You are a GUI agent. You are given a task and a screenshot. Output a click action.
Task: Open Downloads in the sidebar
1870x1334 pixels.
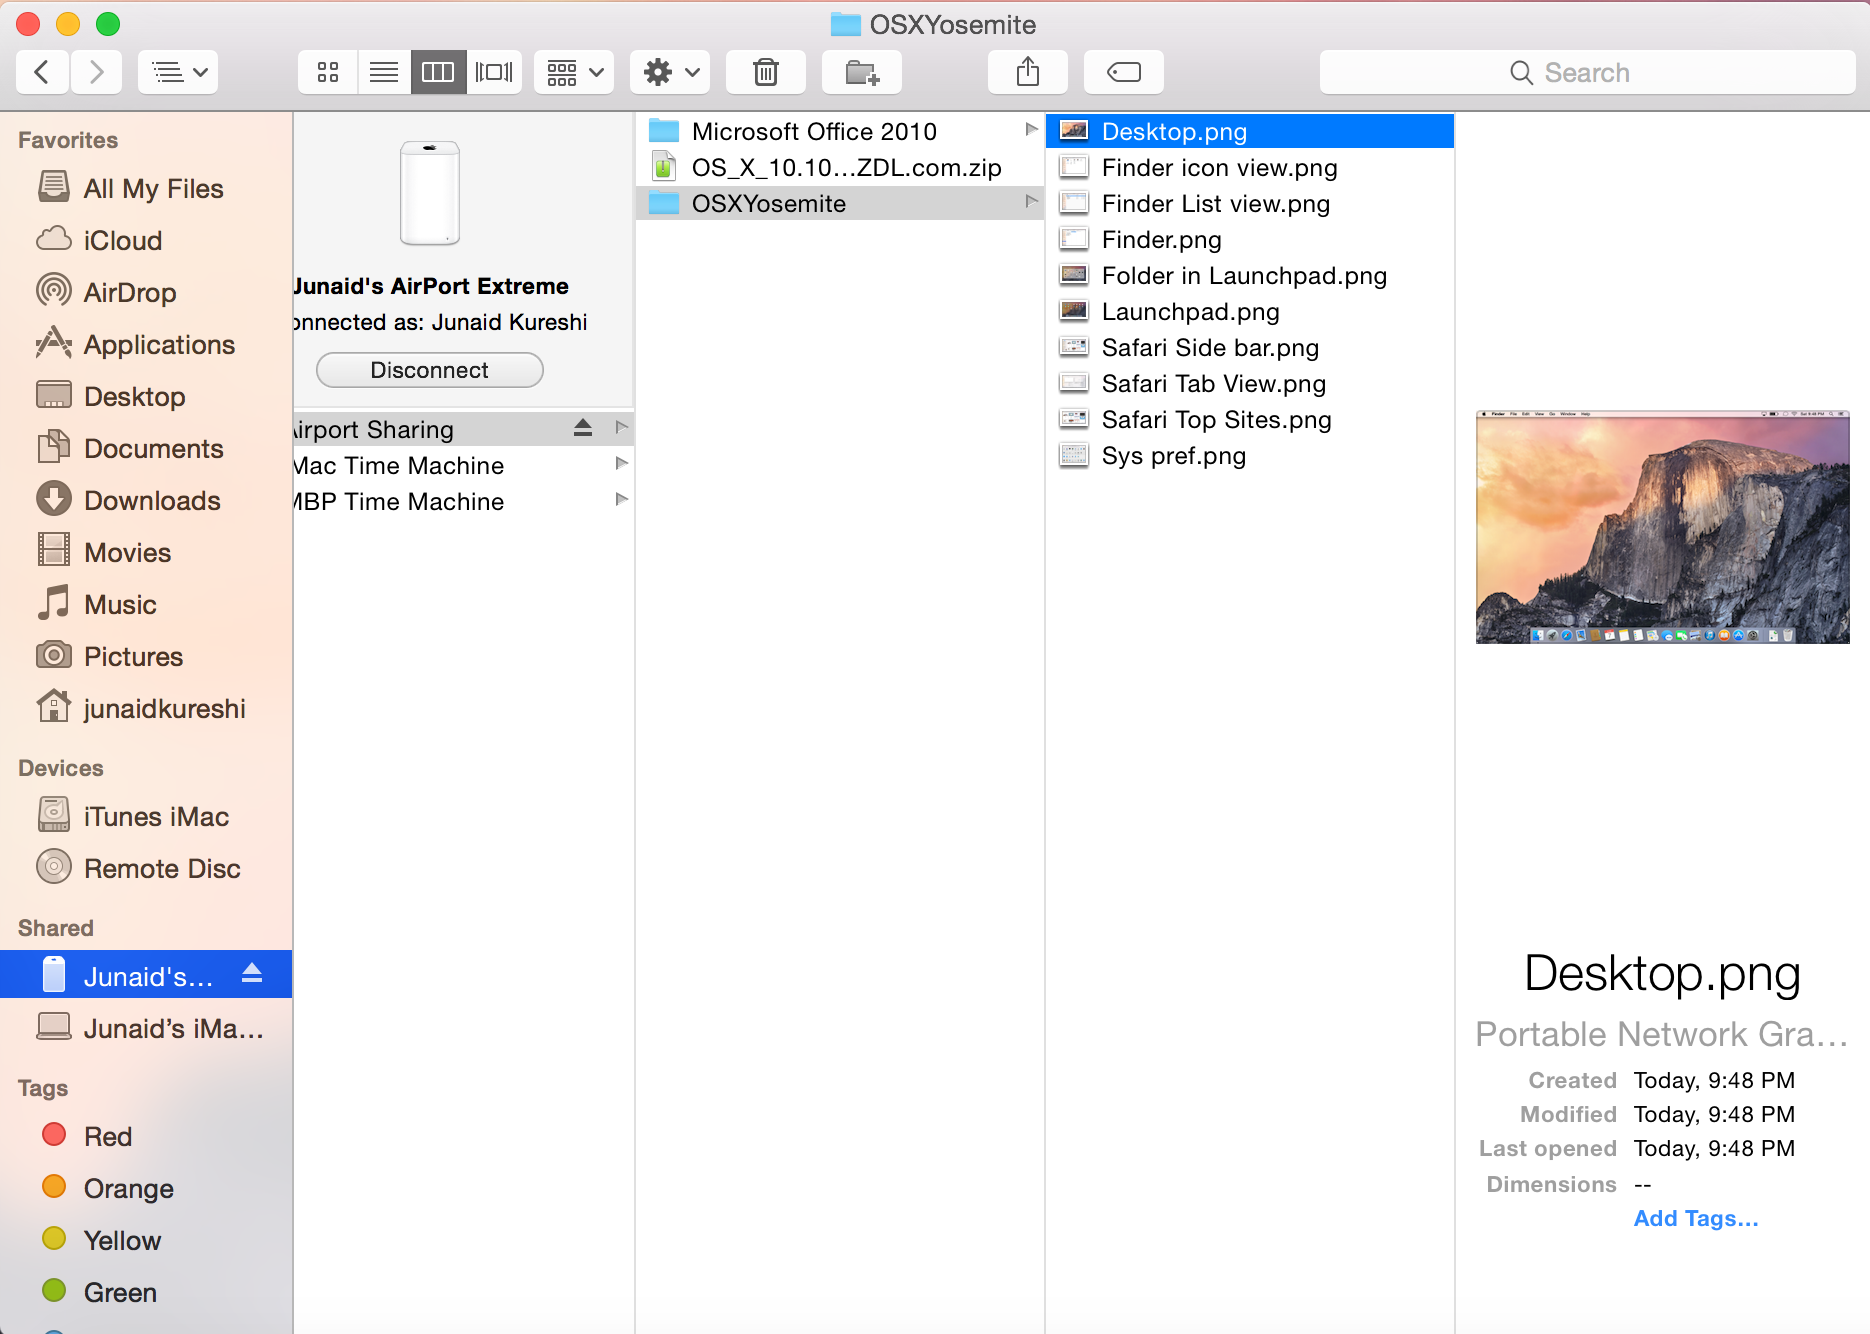[146, 500]
